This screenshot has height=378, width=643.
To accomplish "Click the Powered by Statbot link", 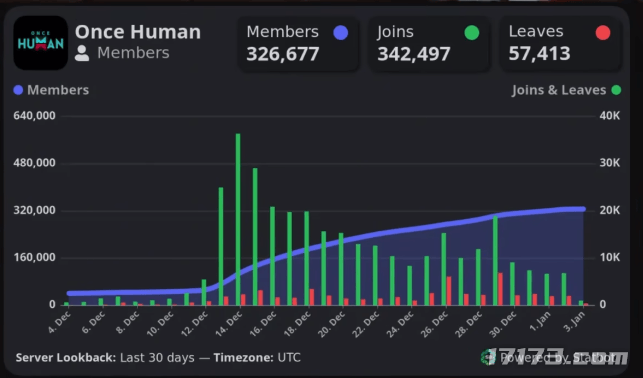I will point(557,358).
